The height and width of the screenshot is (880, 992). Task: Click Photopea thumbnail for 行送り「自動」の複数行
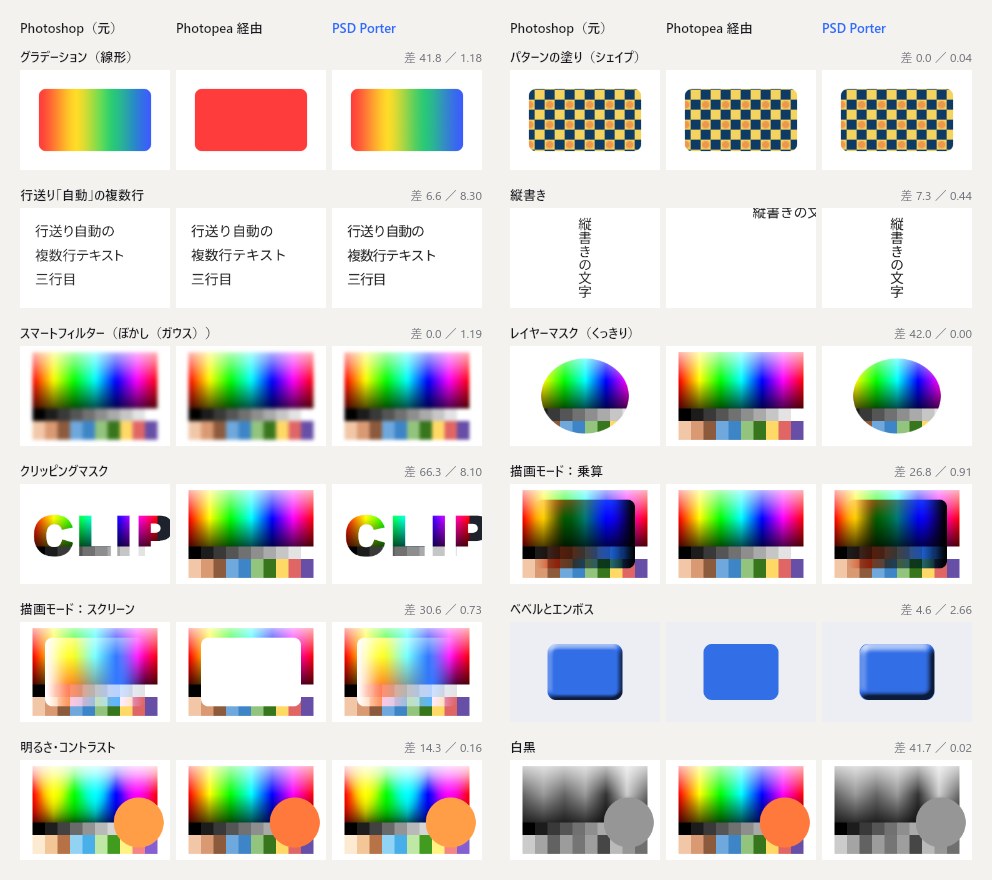coord(251,258)
